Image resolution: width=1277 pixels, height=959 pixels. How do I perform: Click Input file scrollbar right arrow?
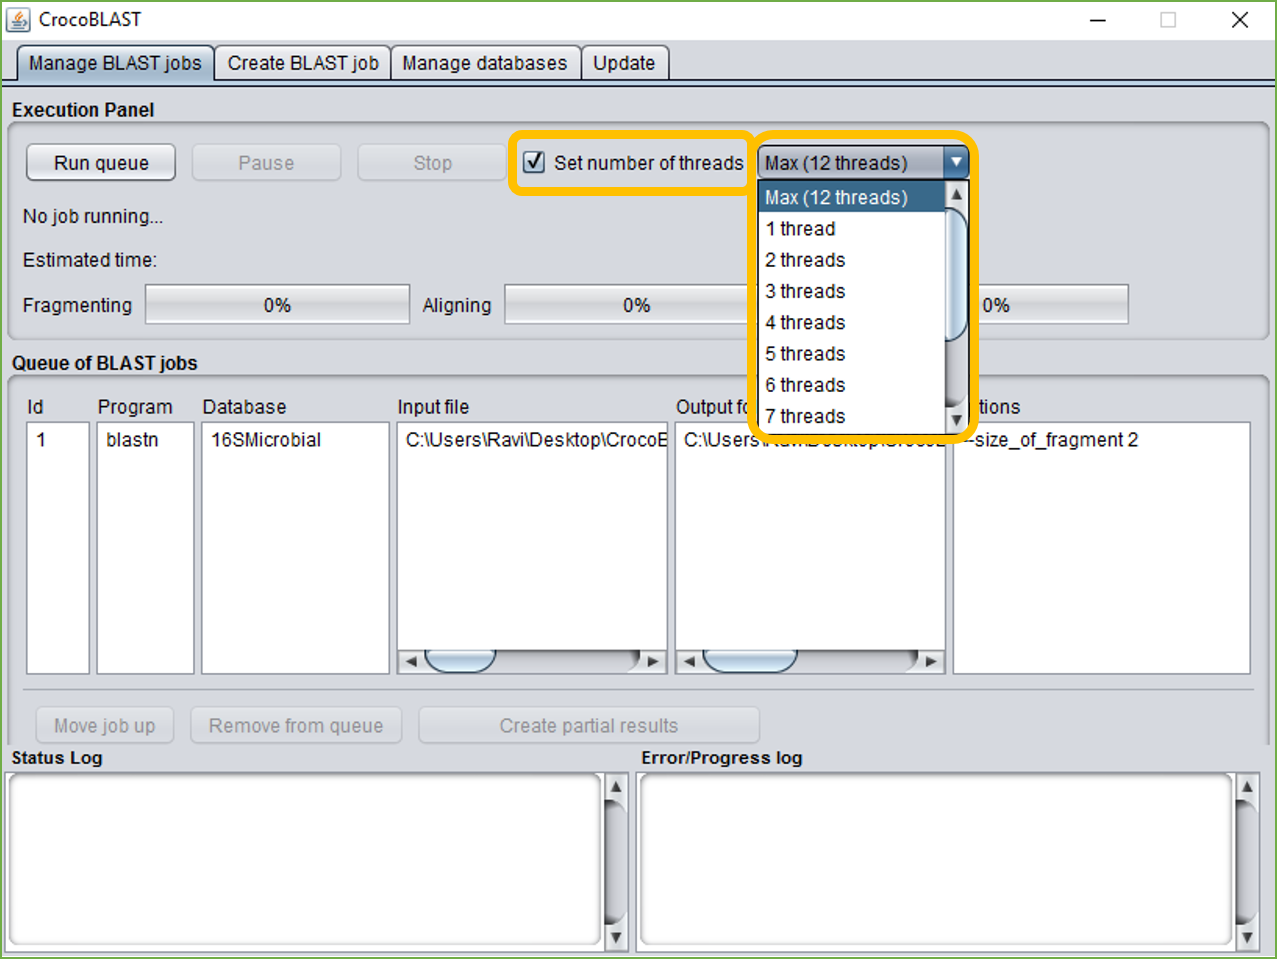(x=654, y=661)
